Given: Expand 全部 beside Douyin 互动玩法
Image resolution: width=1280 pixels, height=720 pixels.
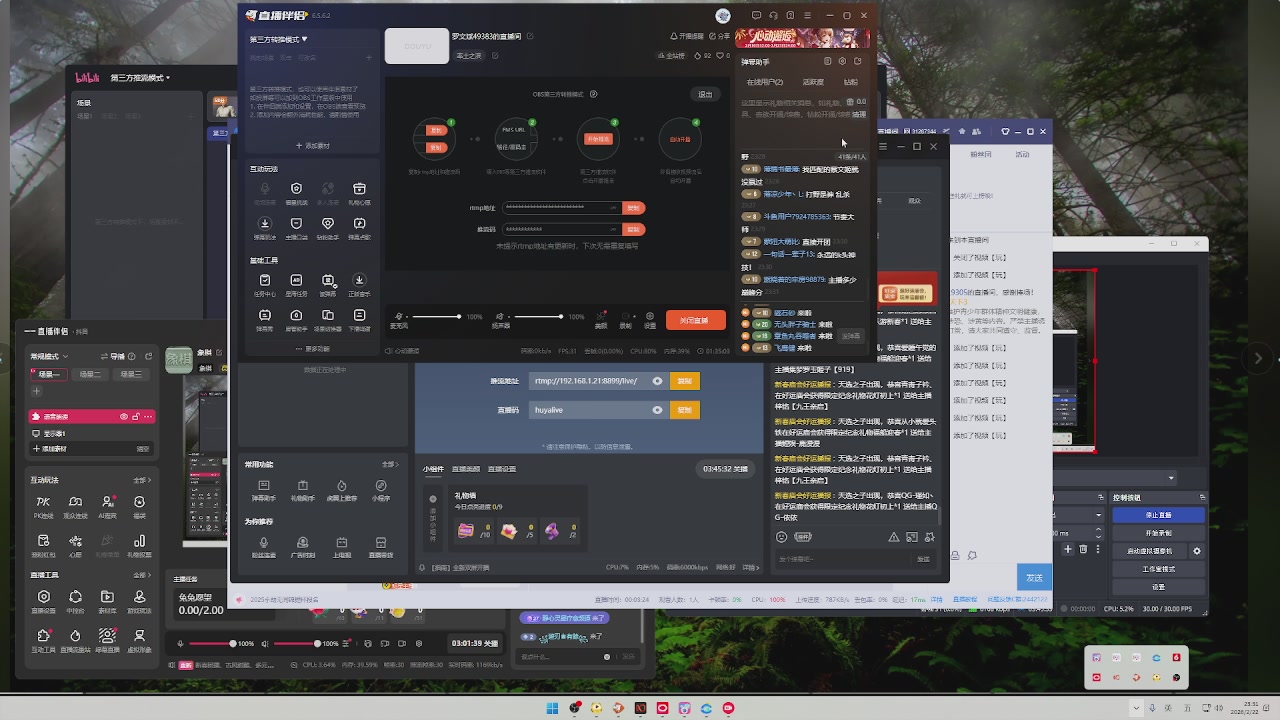Looking at the screenshot, I should [x=141, y=480].
